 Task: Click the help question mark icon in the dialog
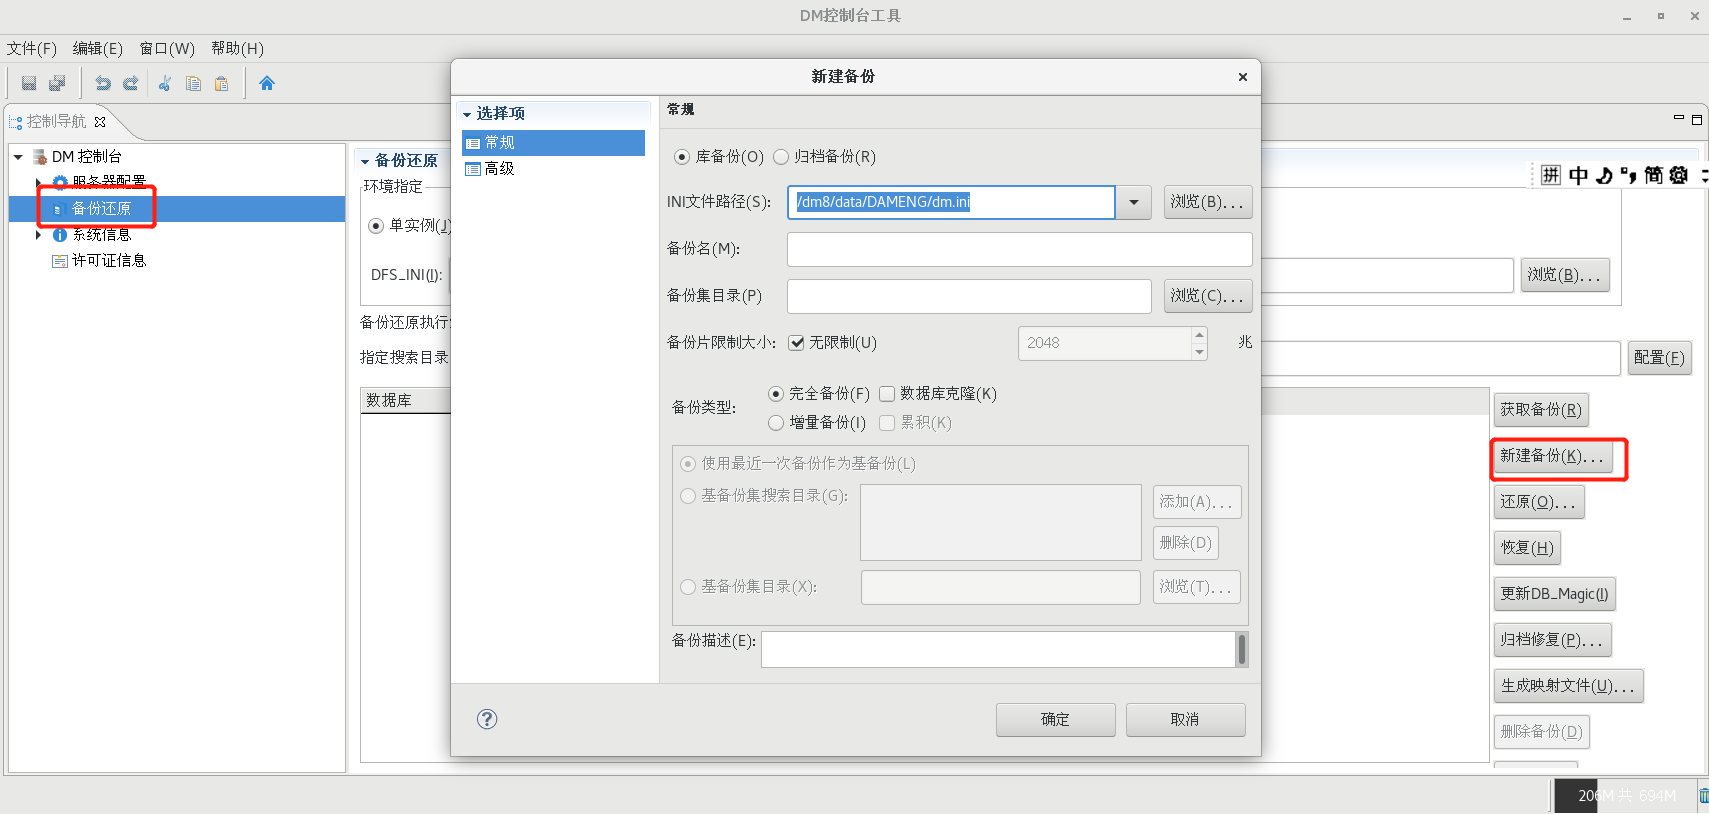(487, 719)
